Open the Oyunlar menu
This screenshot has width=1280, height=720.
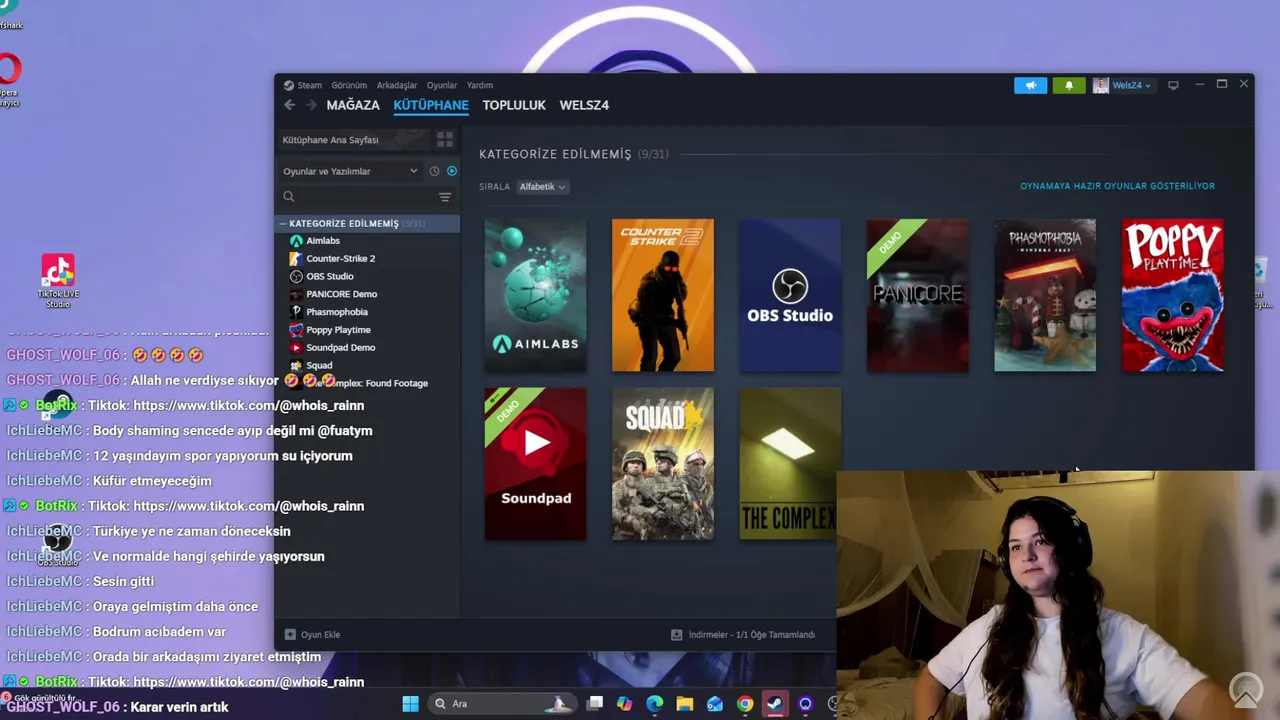(442, 85)
